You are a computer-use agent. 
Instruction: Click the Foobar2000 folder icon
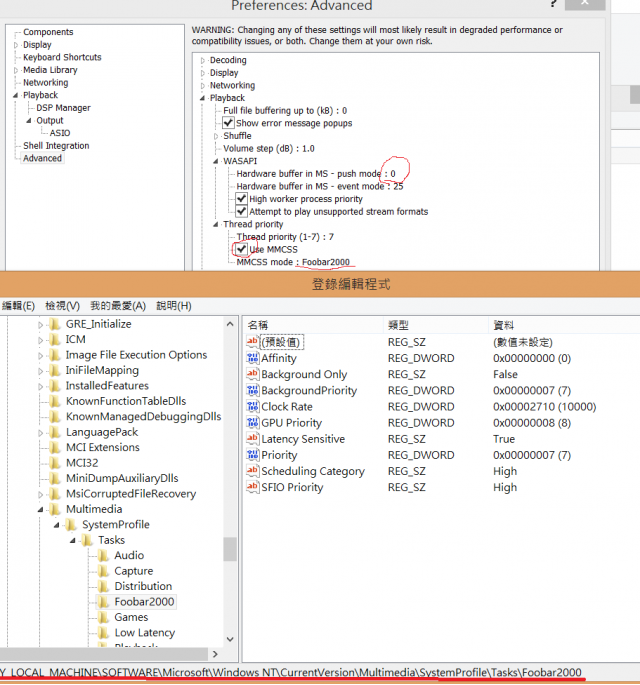(x=104, y=602)
